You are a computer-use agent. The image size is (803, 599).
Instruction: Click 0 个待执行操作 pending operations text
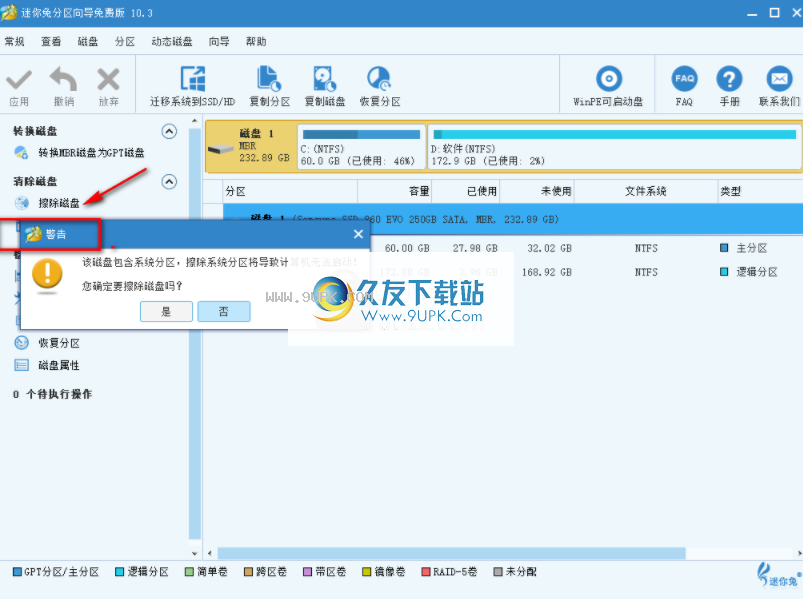(53, 394)
